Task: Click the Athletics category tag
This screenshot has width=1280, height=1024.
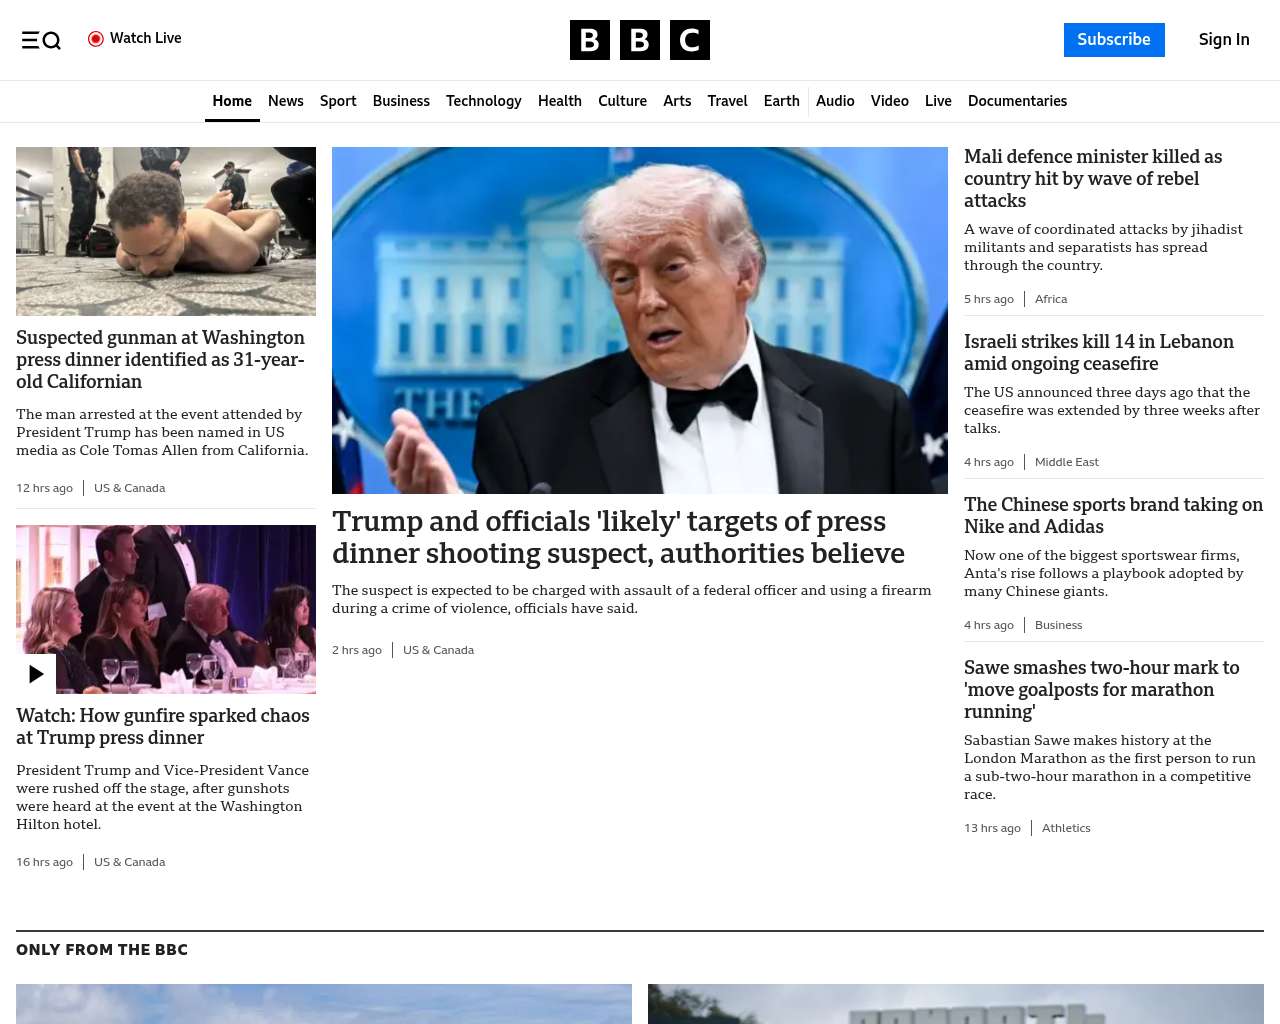Action: tap(1066, 828)
